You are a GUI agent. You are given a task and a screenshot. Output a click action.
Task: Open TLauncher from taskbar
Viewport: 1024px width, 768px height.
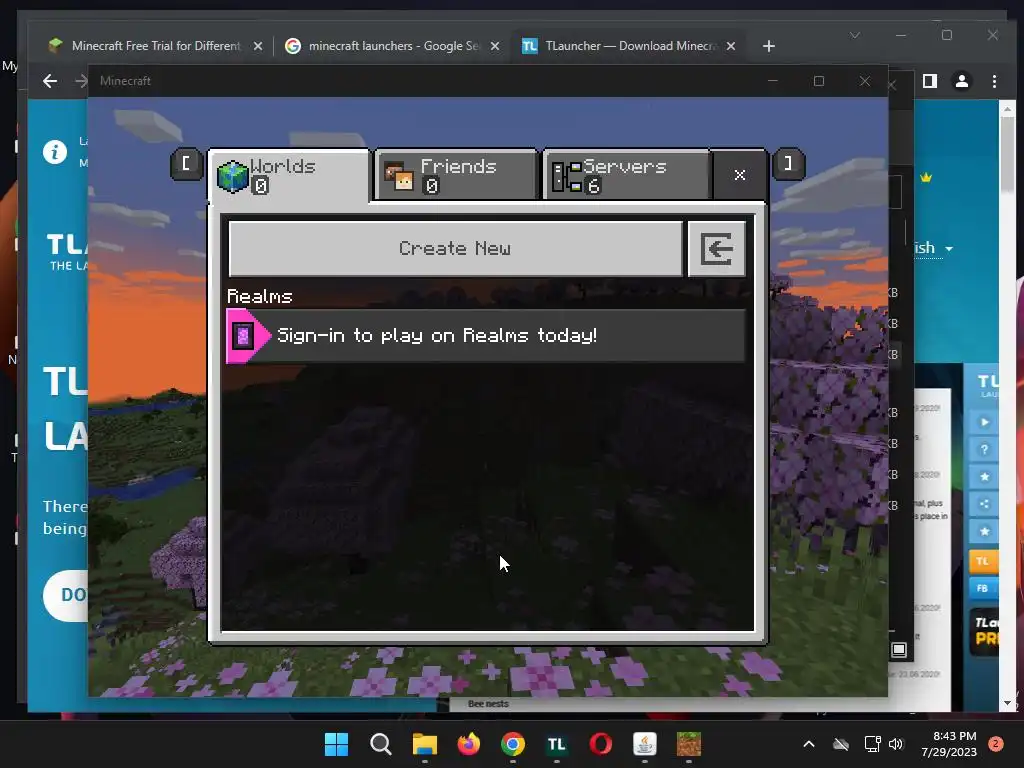pos(556,744)
